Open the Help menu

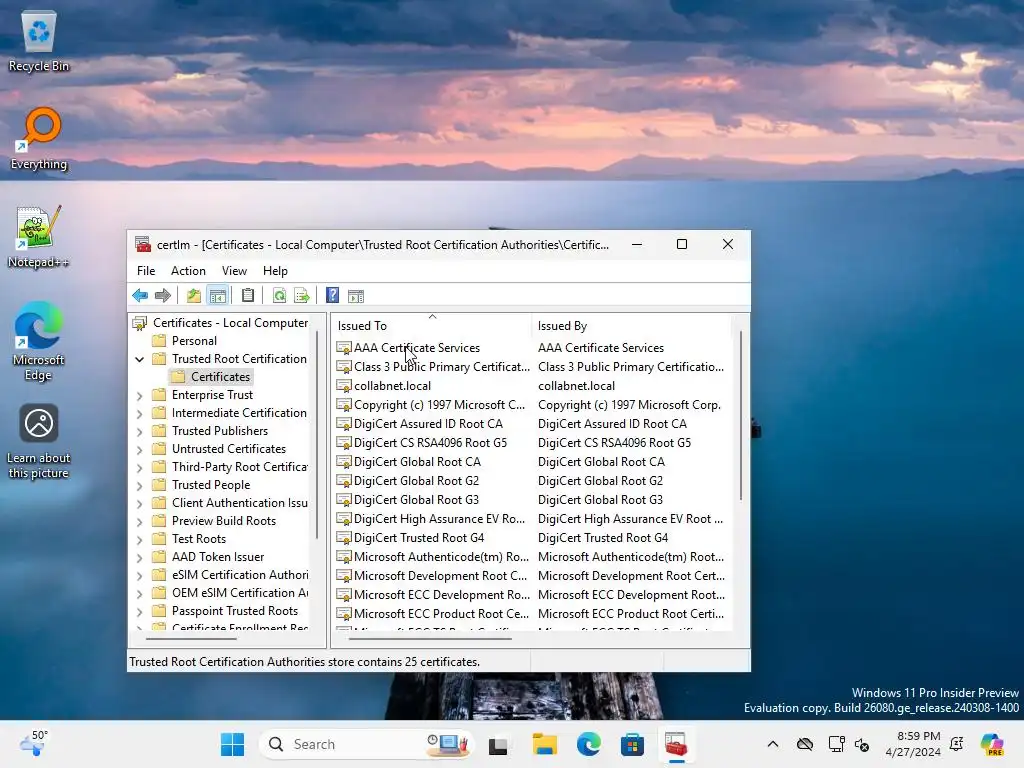tap(275, 271)
